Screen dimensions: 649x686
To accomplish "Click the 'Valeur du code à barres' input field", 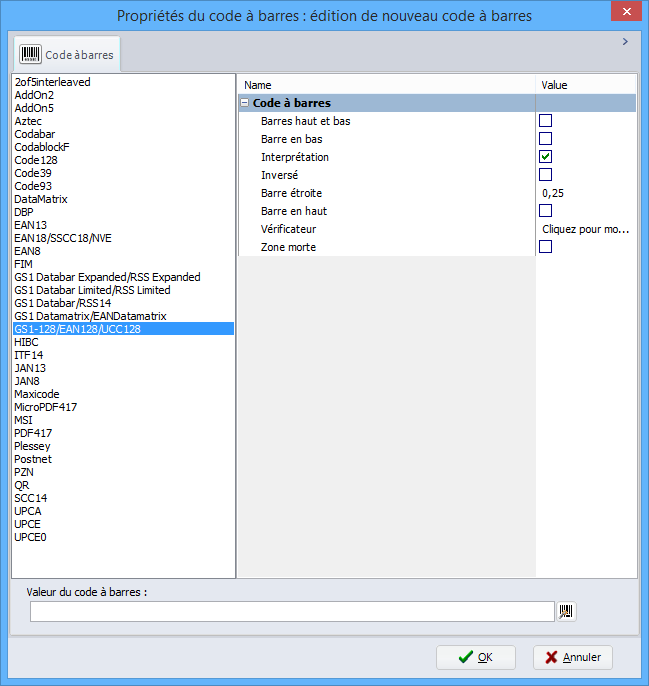I will point(291,611).
